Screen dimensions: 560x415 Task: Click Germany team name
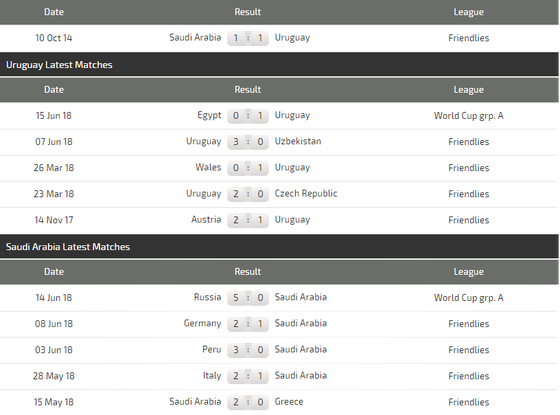pos(202,324)
